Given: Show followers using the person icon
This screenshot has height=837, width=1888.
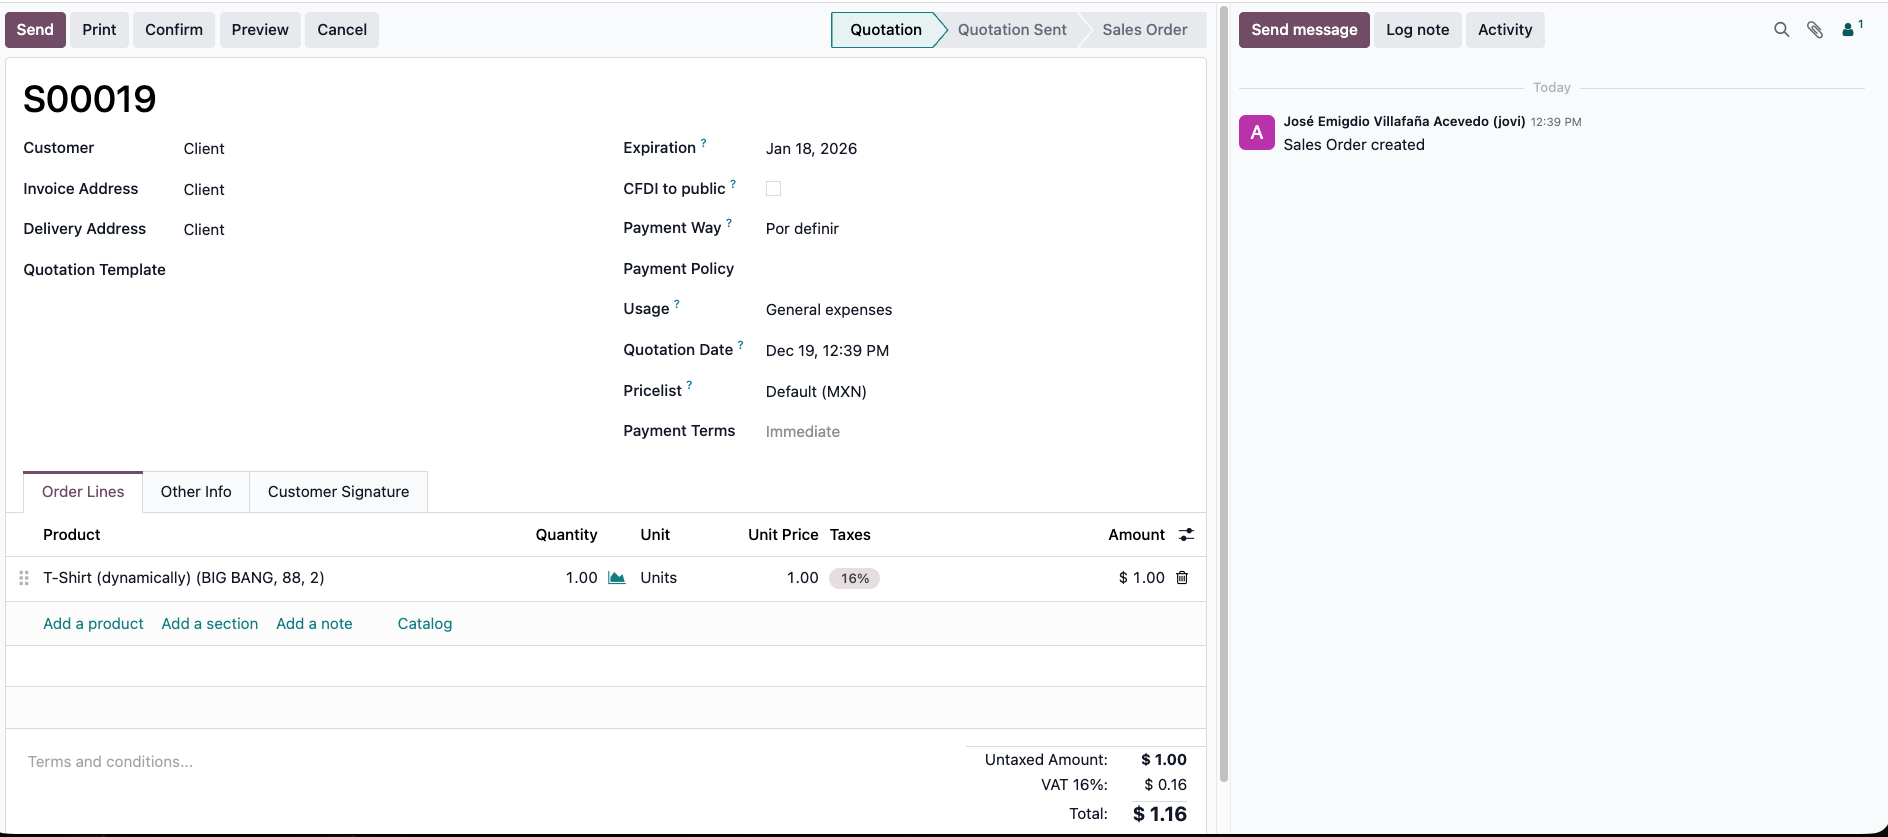Looking at the screenshot, I should point(1849,30).
